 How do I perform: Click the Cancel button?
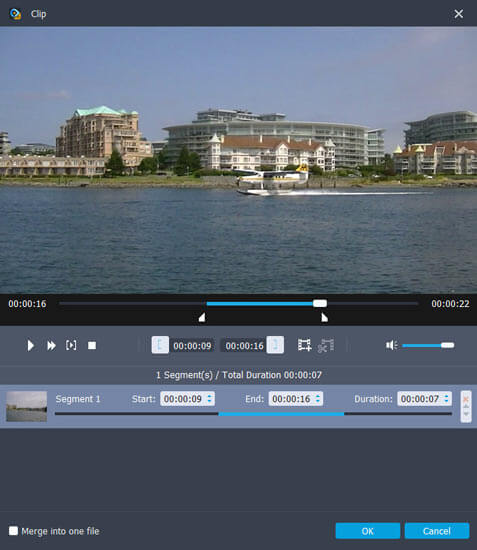pyautogui.click(x=437, y=531)
